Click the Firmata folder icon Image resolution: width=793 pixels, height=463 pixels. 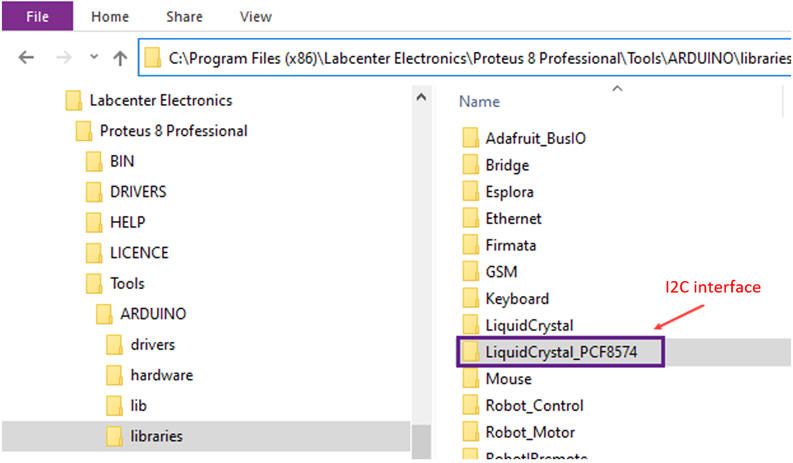[470, 245]
